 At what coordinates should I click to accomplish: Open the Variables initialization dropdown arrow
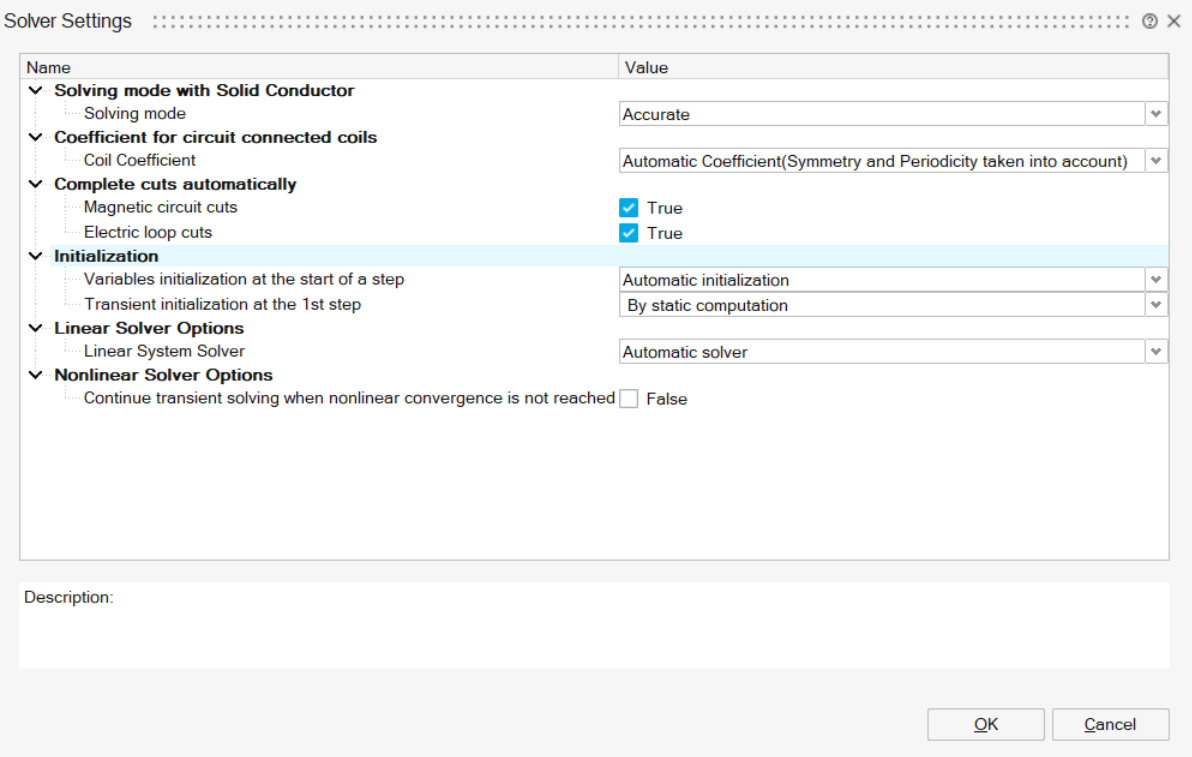(1156, 280)
